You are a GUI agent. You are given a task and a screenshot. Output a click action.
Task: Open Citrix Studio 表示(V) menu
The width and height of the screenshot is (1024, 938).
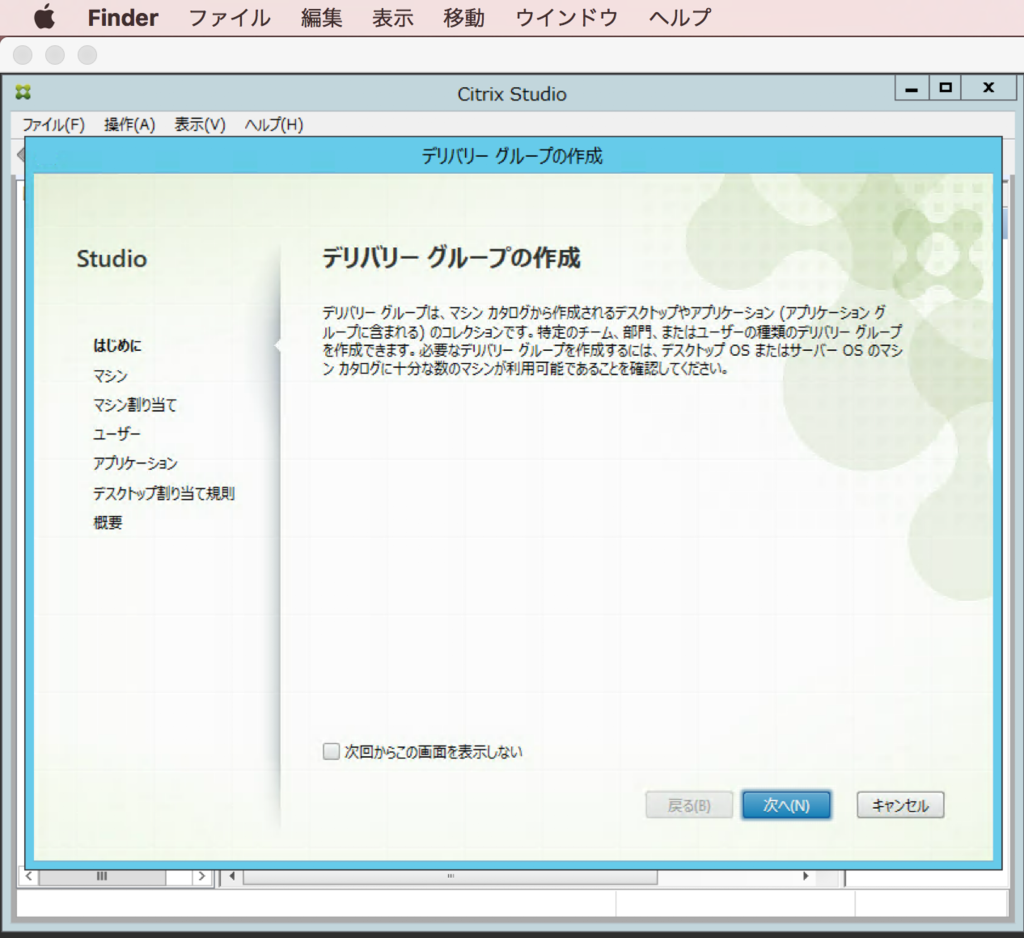(200, 124)
